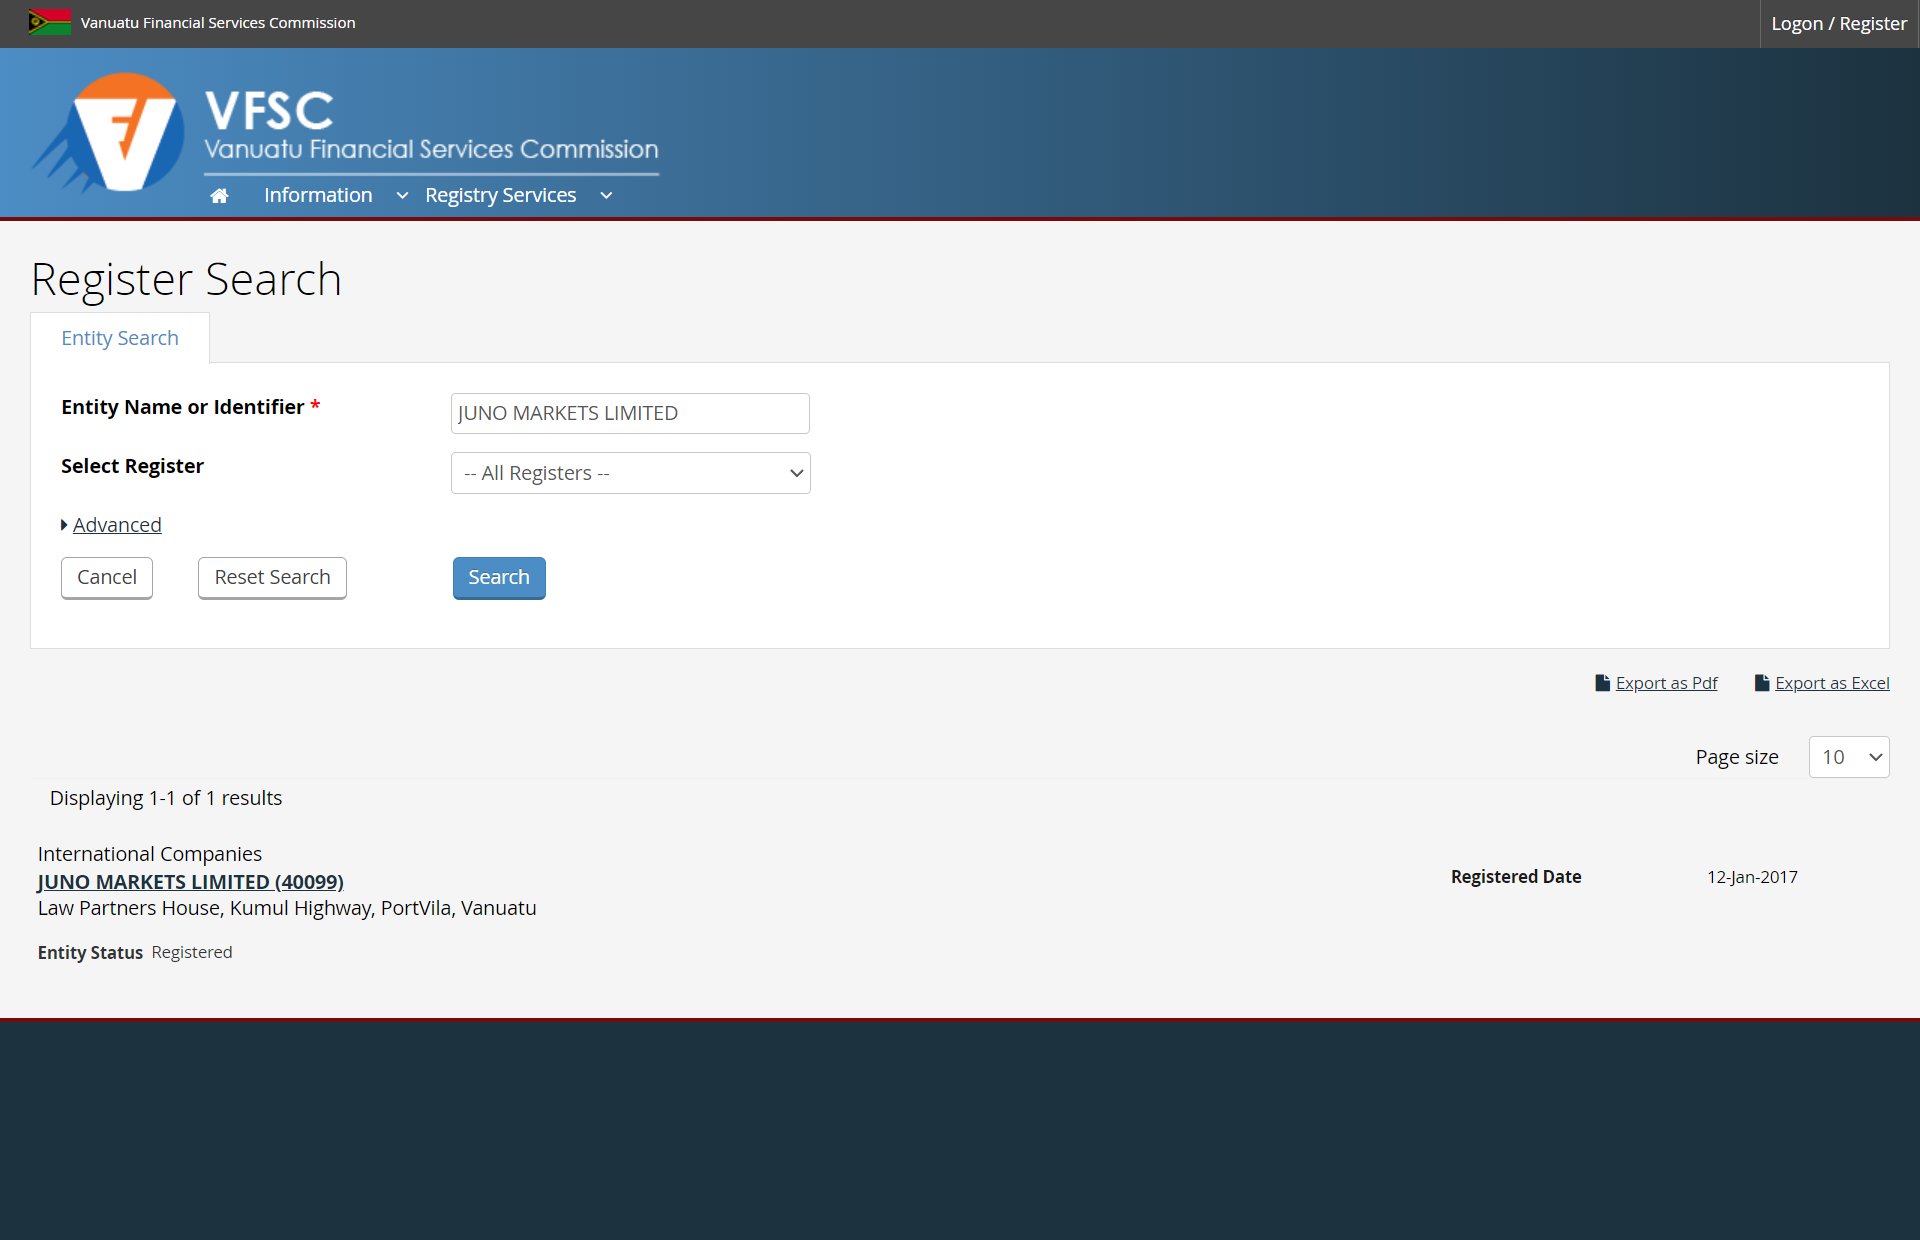Click the Registered Date label

pos(1516,877)
